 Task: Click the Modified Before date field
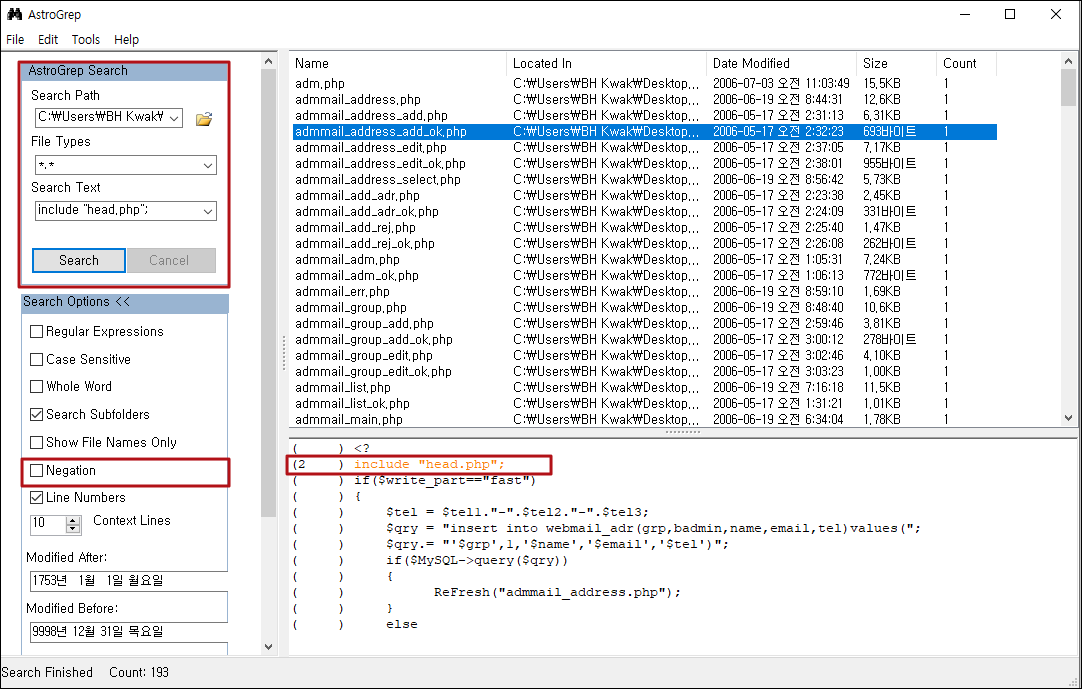coord(128,632)
